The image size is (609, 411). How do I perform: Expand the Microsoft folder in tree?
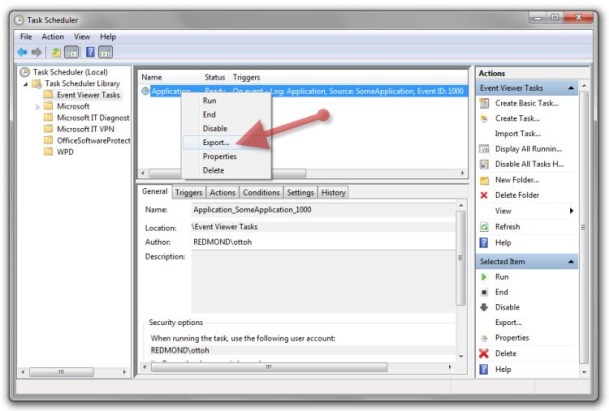[x=37, y=106]
